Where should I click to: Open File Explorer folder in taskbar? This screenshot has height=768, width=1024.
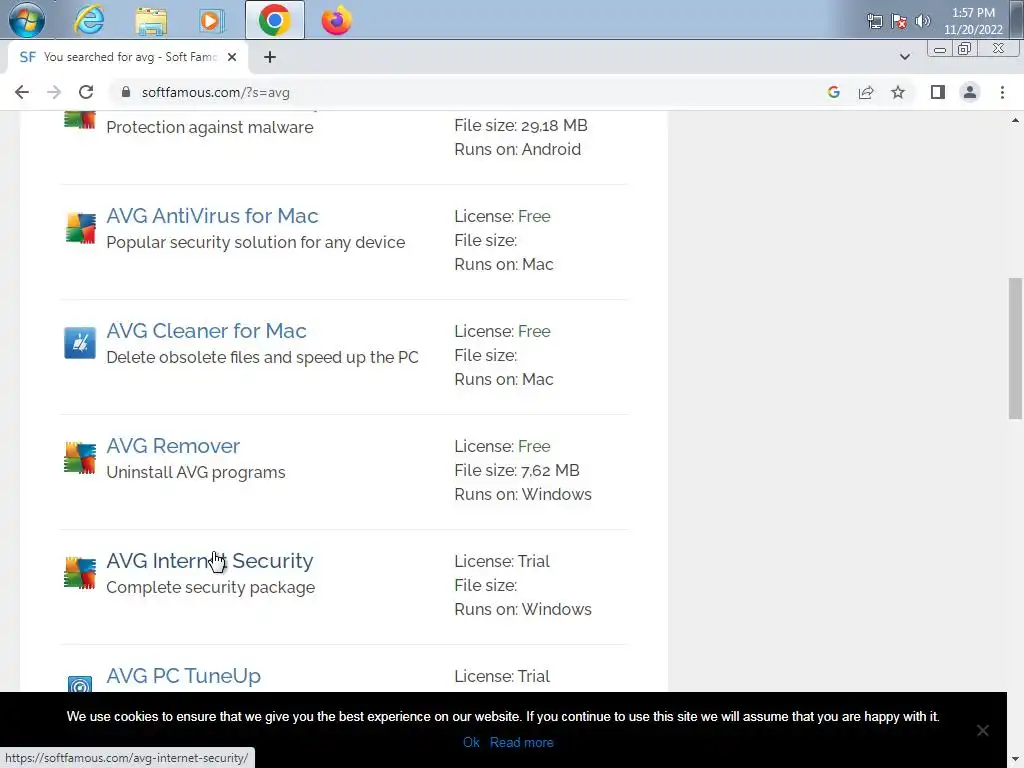click(151, 20)
